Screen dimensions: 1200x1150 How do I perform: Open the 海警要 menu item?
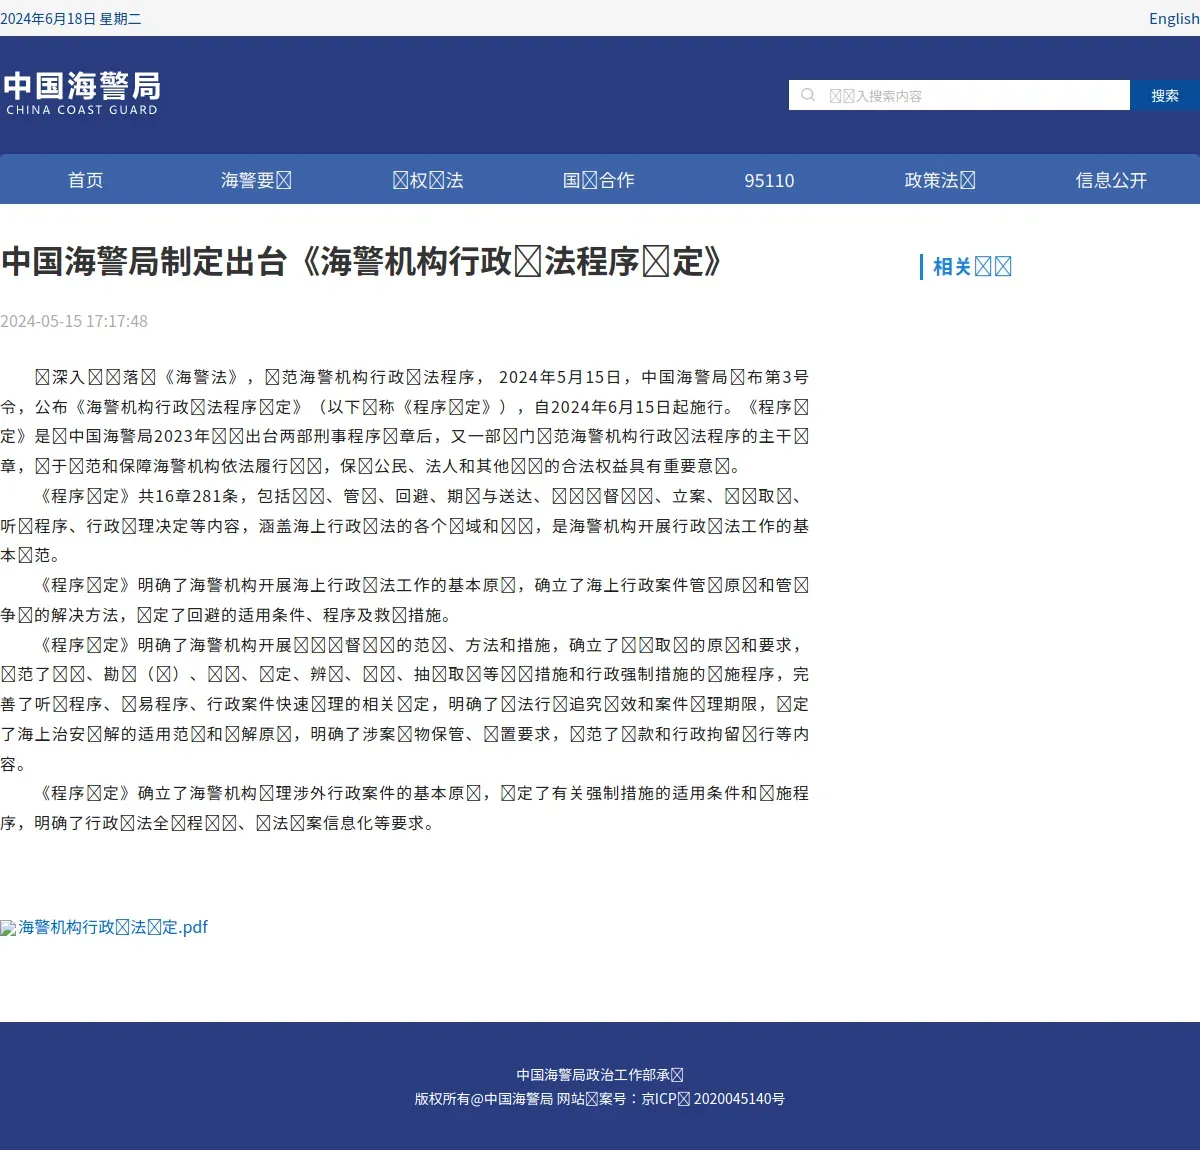click(x=256, y=180)
